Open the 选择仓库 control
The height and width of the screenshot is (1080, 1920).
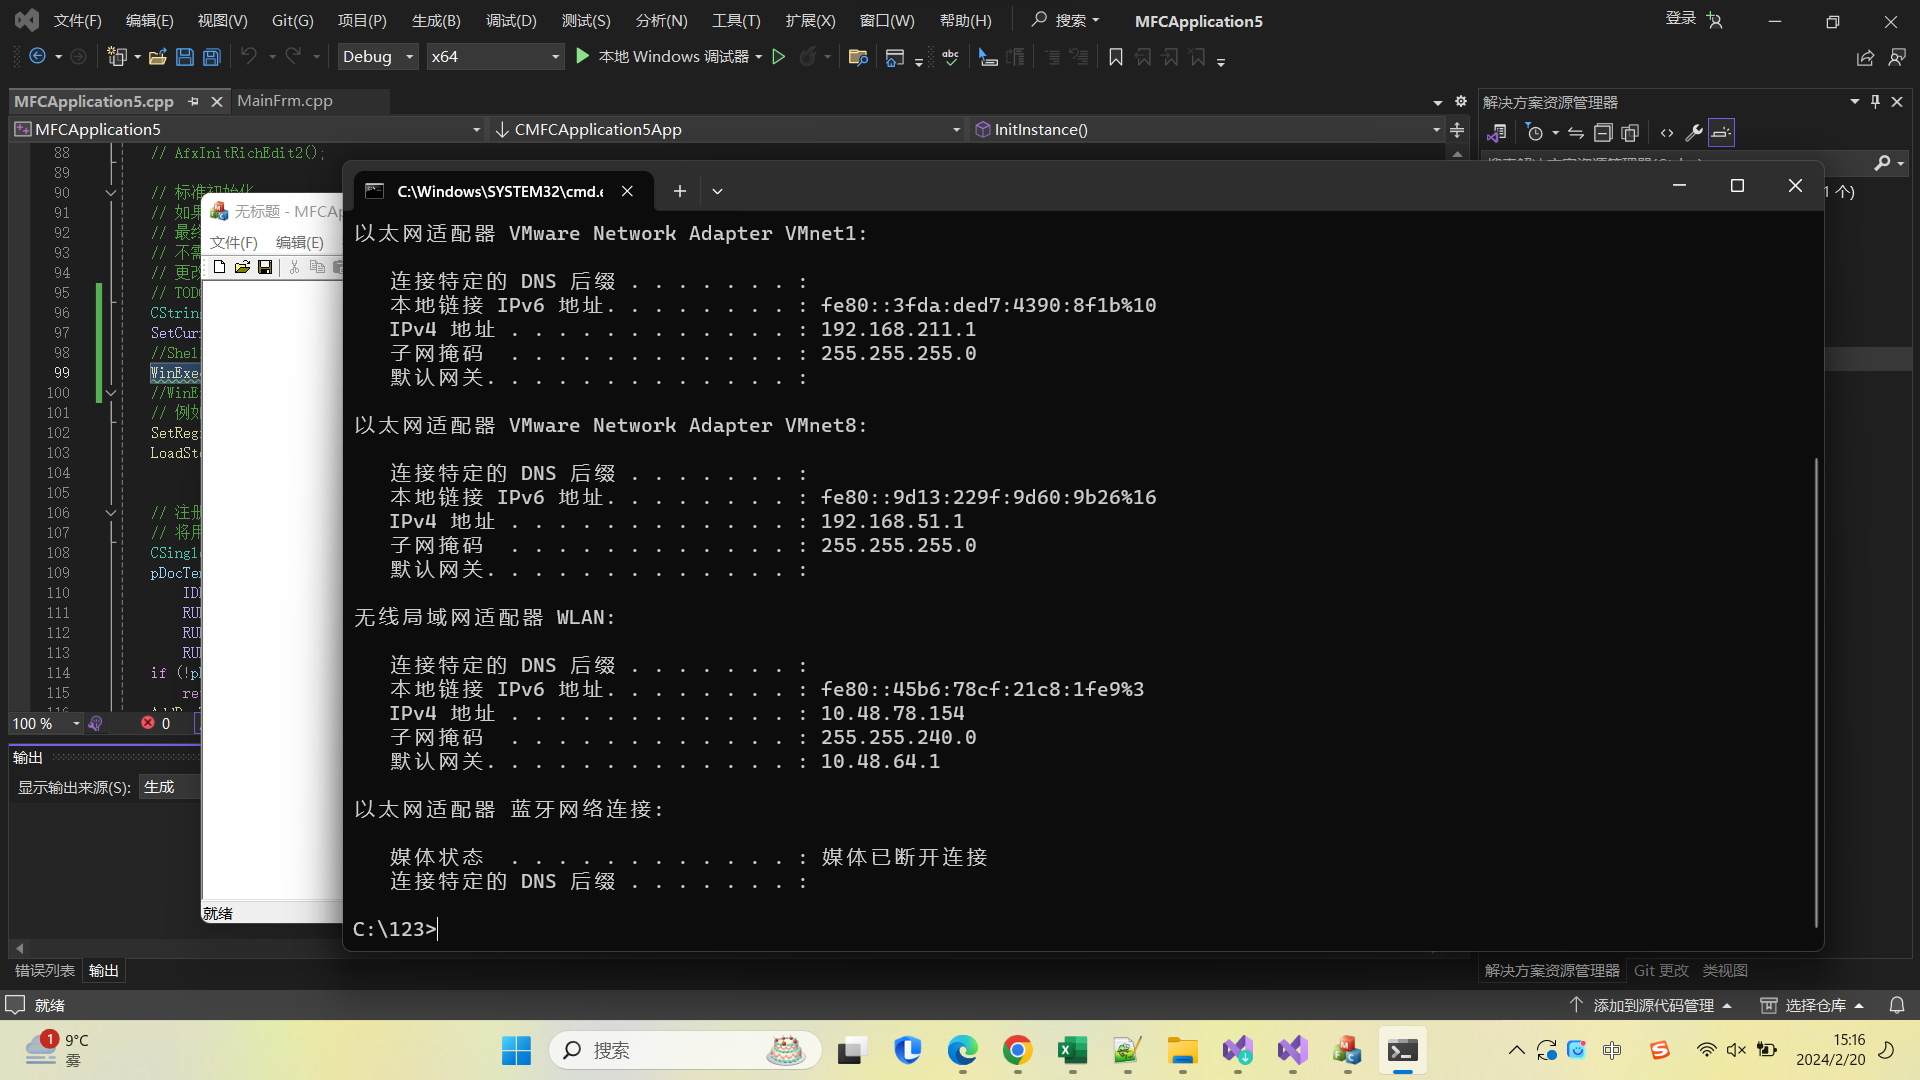coord(1810,1005)
